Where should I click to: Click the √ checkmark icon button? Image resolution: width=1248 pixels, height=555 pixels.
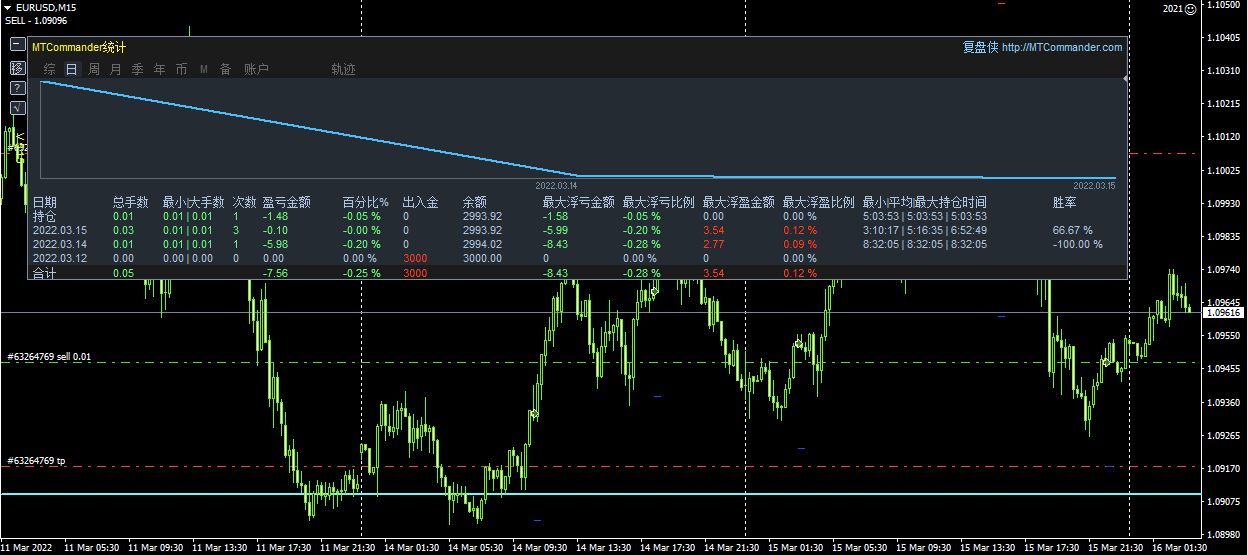(x=17, y=108)
